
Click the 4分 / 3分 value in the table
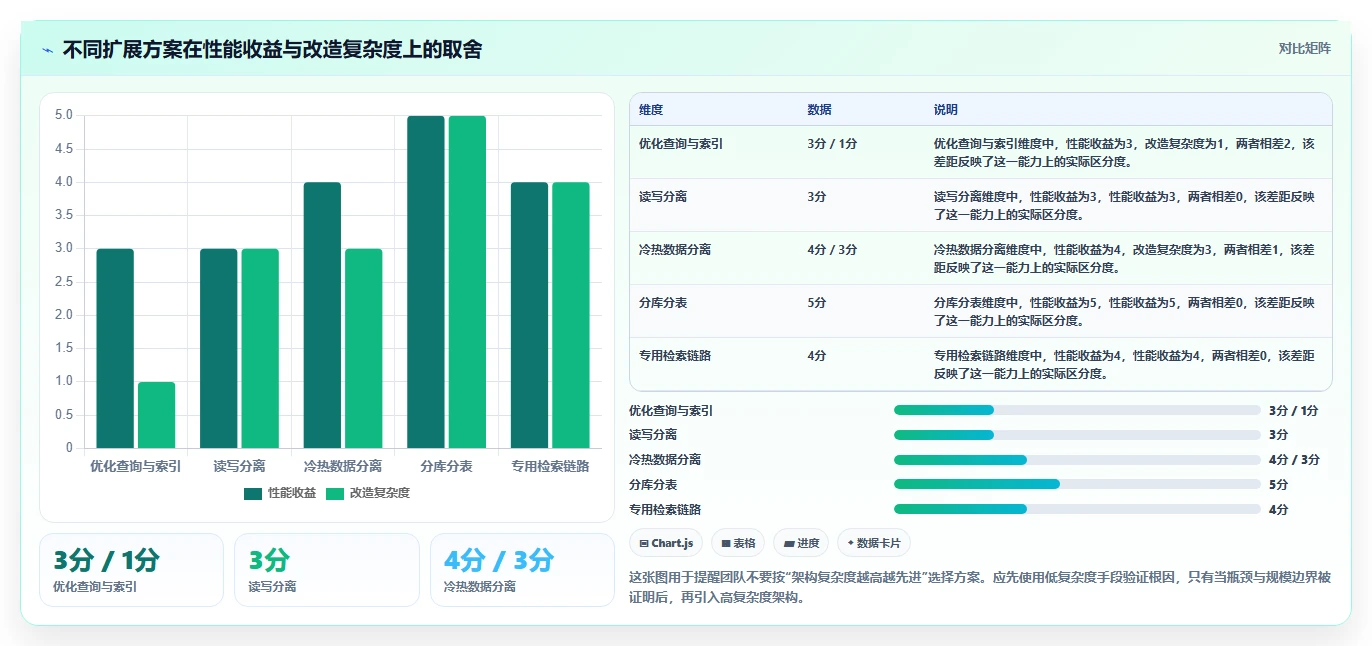point(832,249)
